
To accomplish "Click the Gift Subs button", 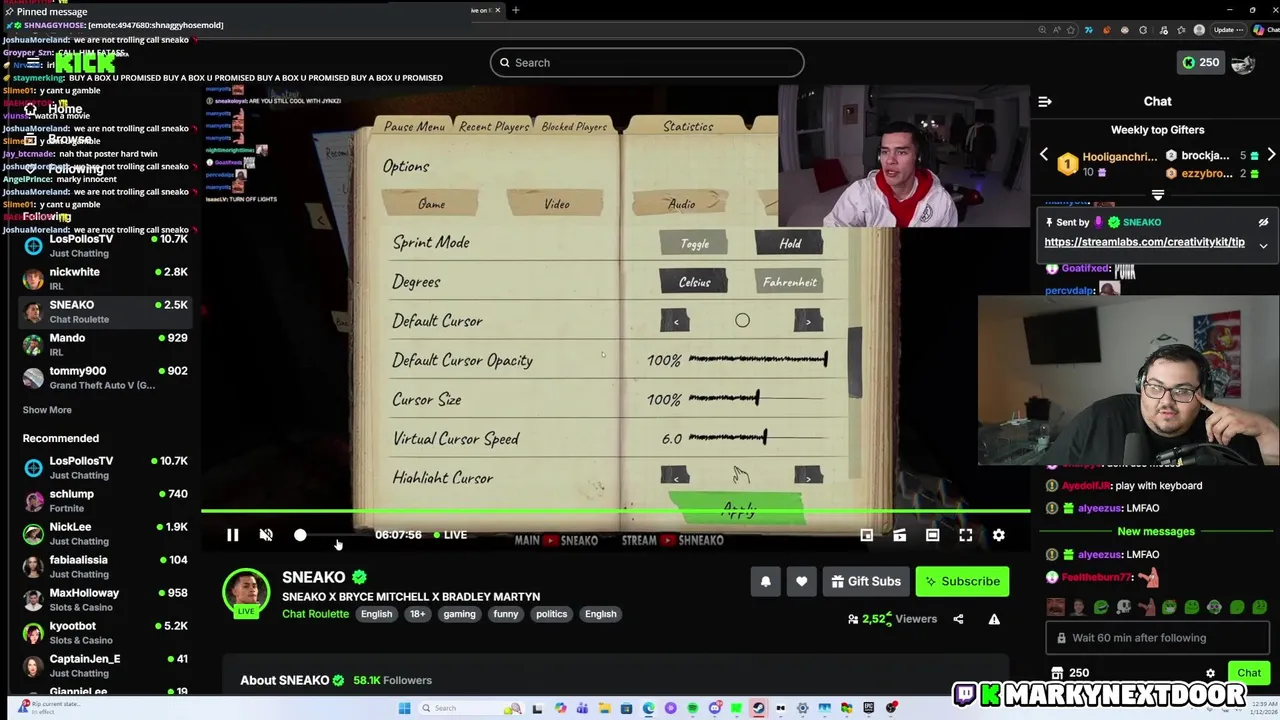I will (865, 581).
